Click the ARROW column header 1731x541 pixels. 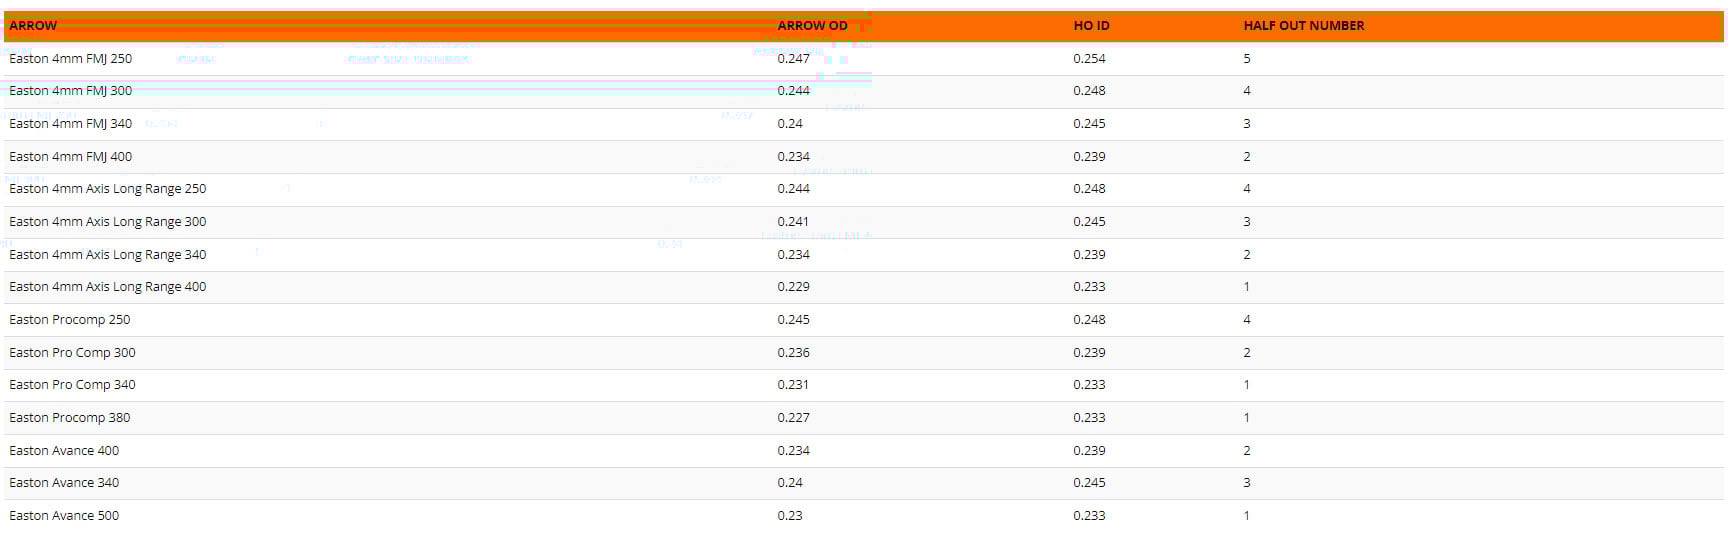coord(33,26)
